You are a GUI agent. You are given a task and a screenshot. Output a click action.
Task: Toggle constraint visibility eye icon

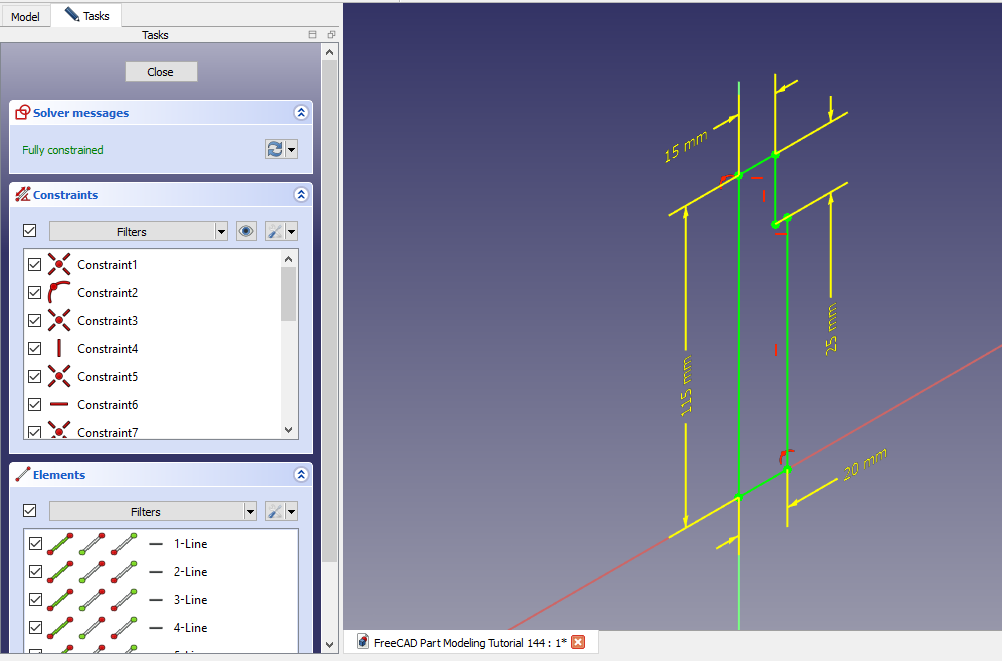246,231
